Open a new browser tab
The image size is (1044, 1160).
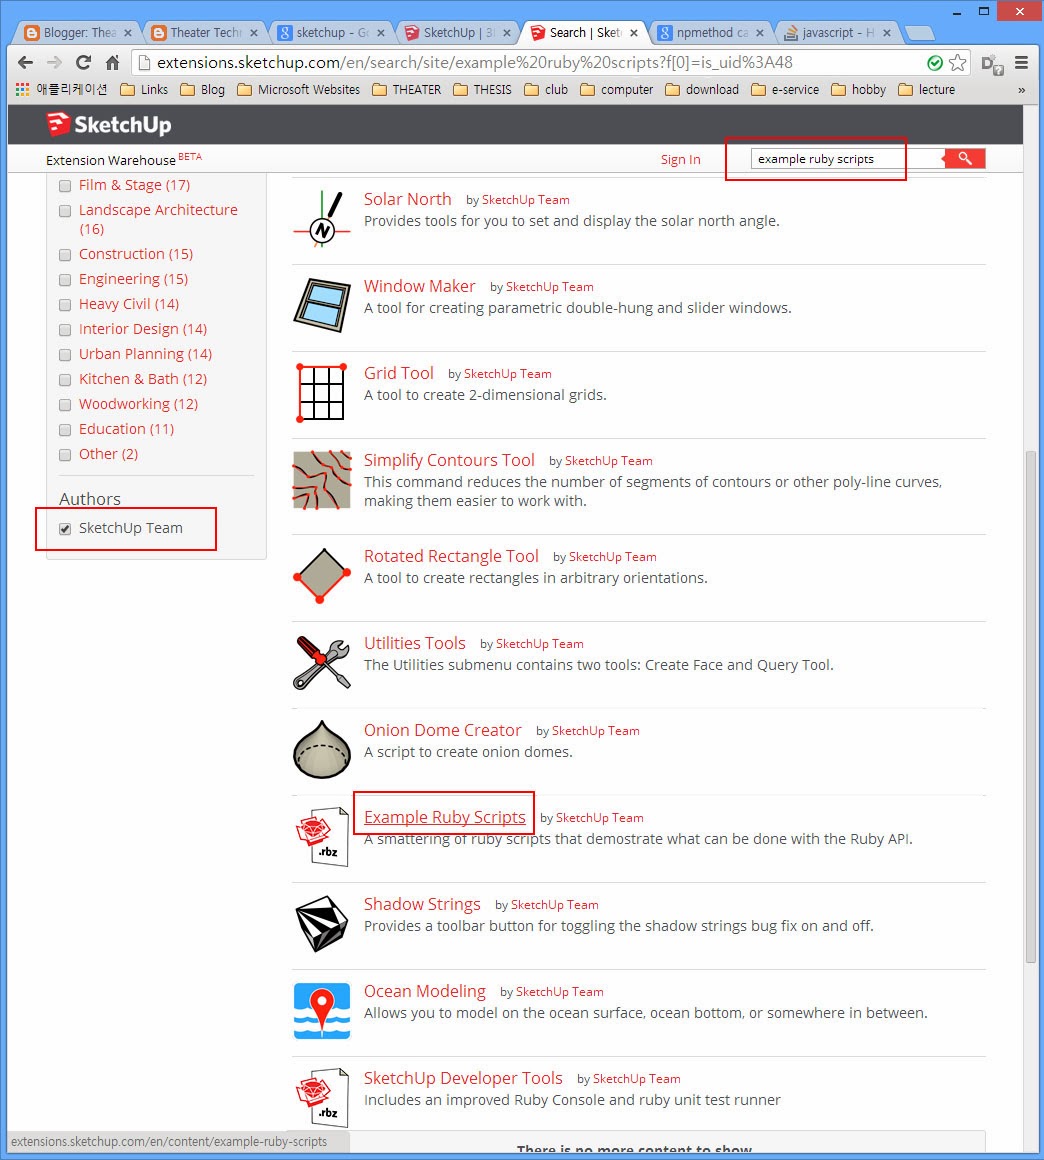click(919, 33)
